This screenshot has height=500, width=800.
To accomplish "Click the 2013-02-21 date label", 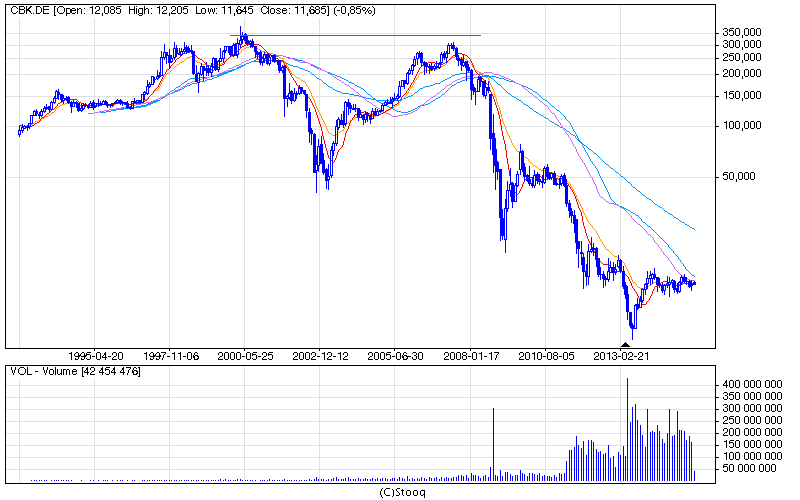I will [x=621, y=356].
